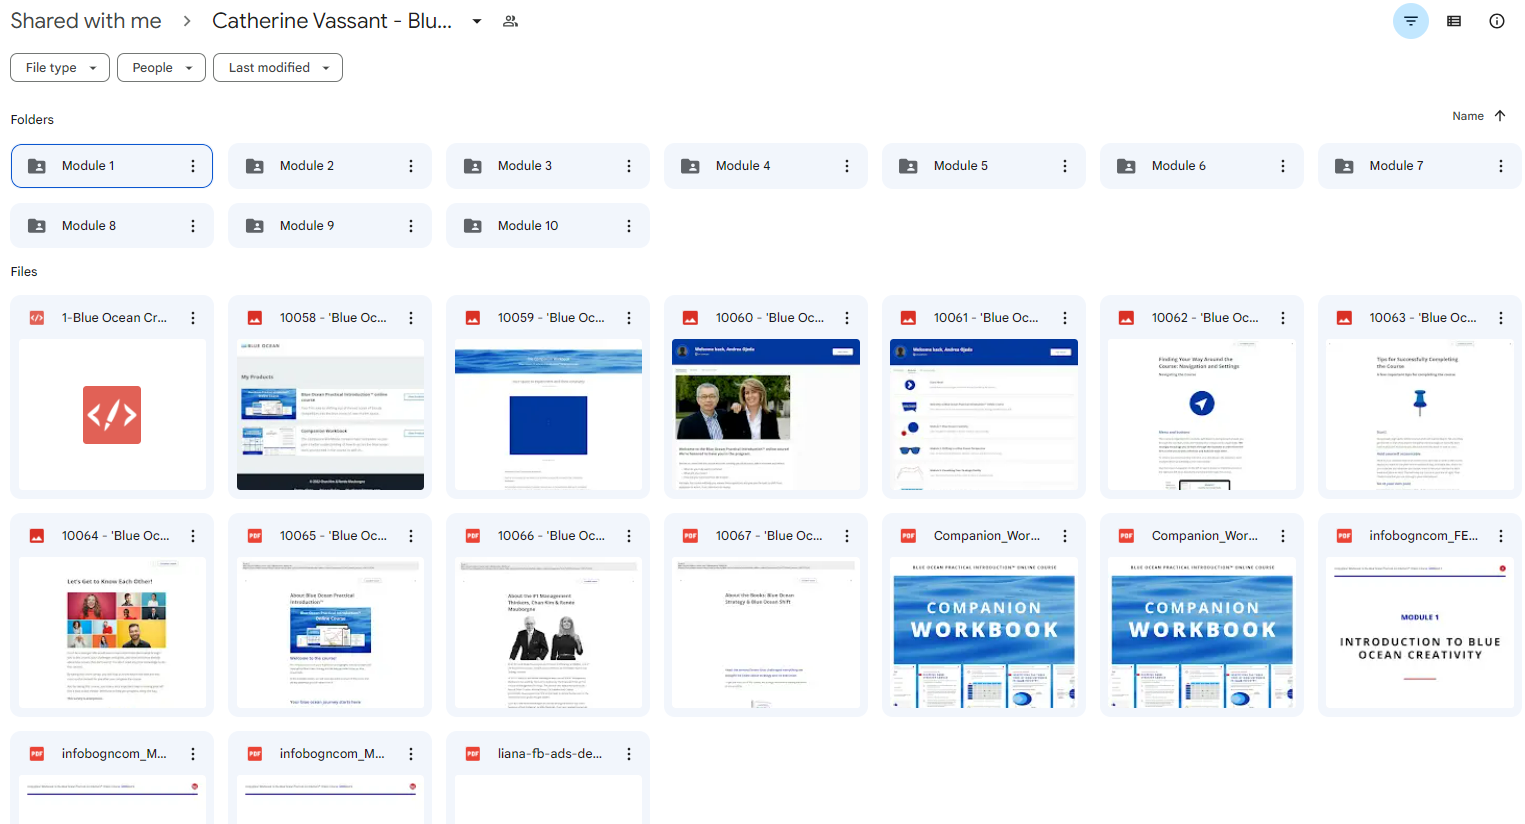
Task: Open more actions for Module 2
Action: (x=411, y=166)
